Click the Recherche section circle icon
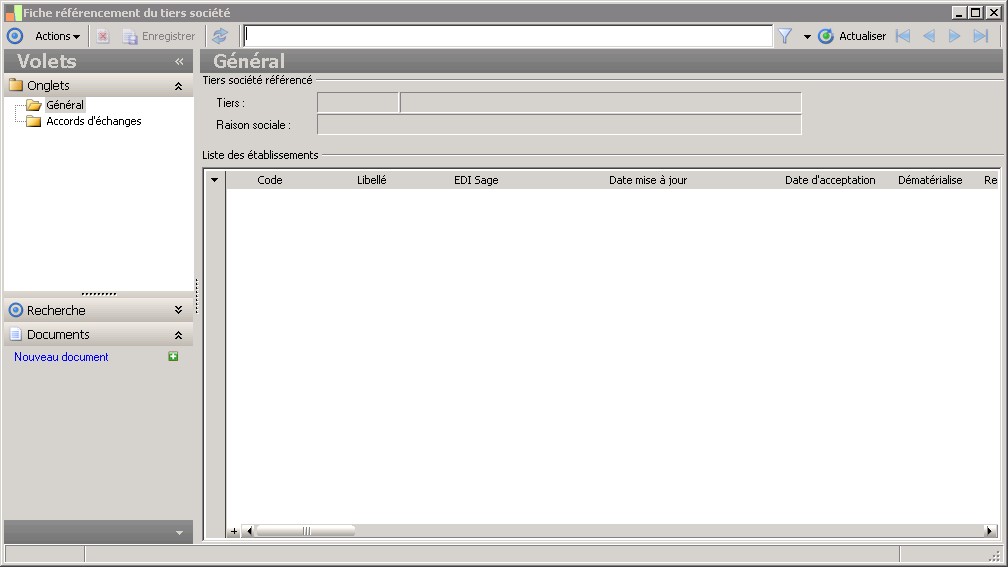 tap(15, 310)
